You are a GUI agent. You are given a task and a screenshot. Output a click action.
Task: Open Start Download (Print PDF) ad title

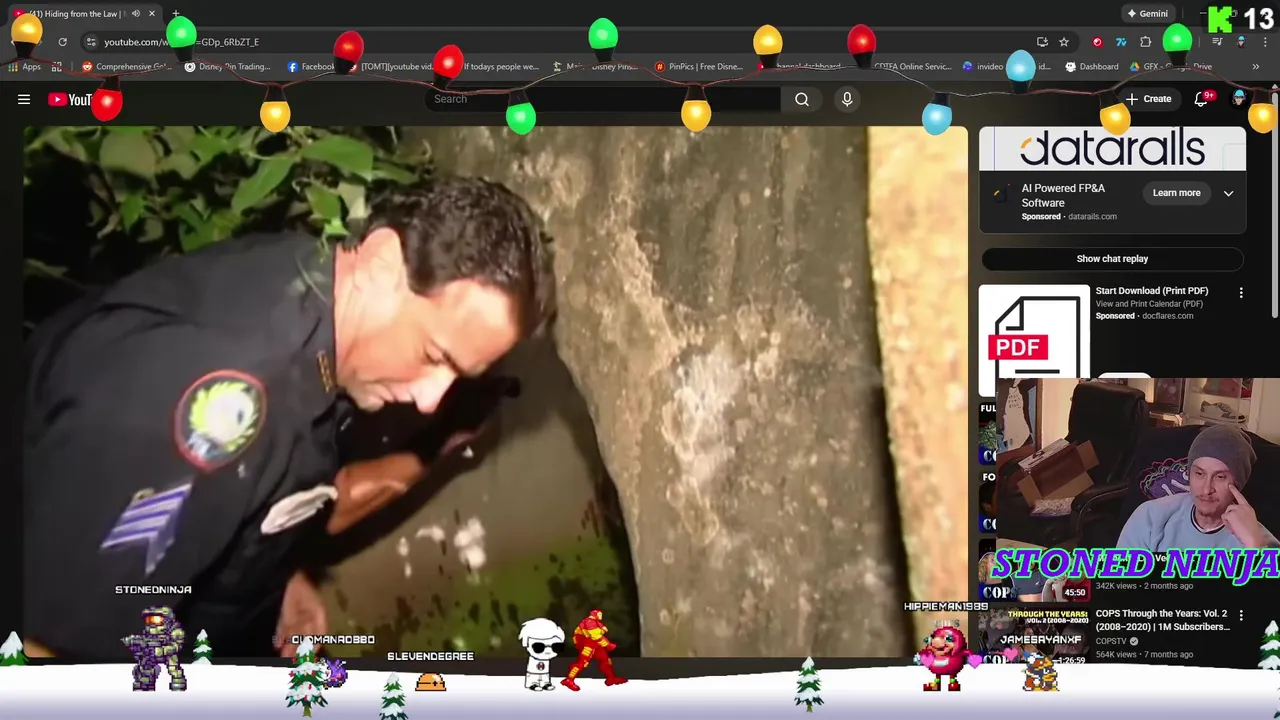tap(1151, 291)
